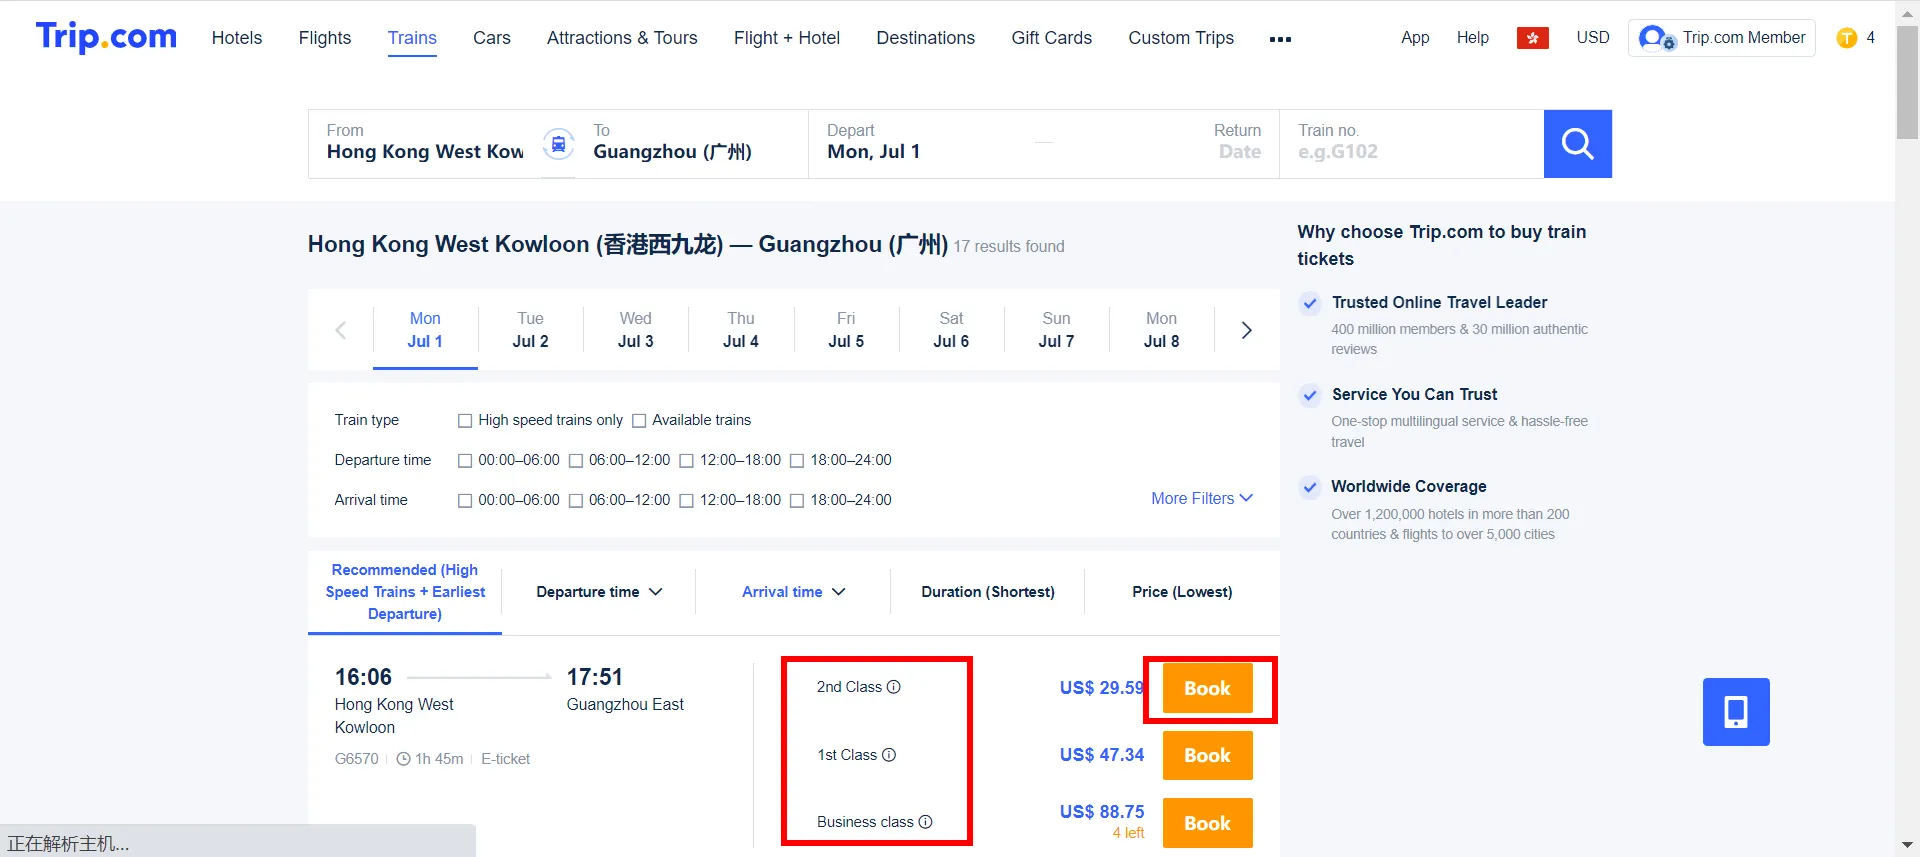Check Arrival time 06:00–12:00

[576, 501]
